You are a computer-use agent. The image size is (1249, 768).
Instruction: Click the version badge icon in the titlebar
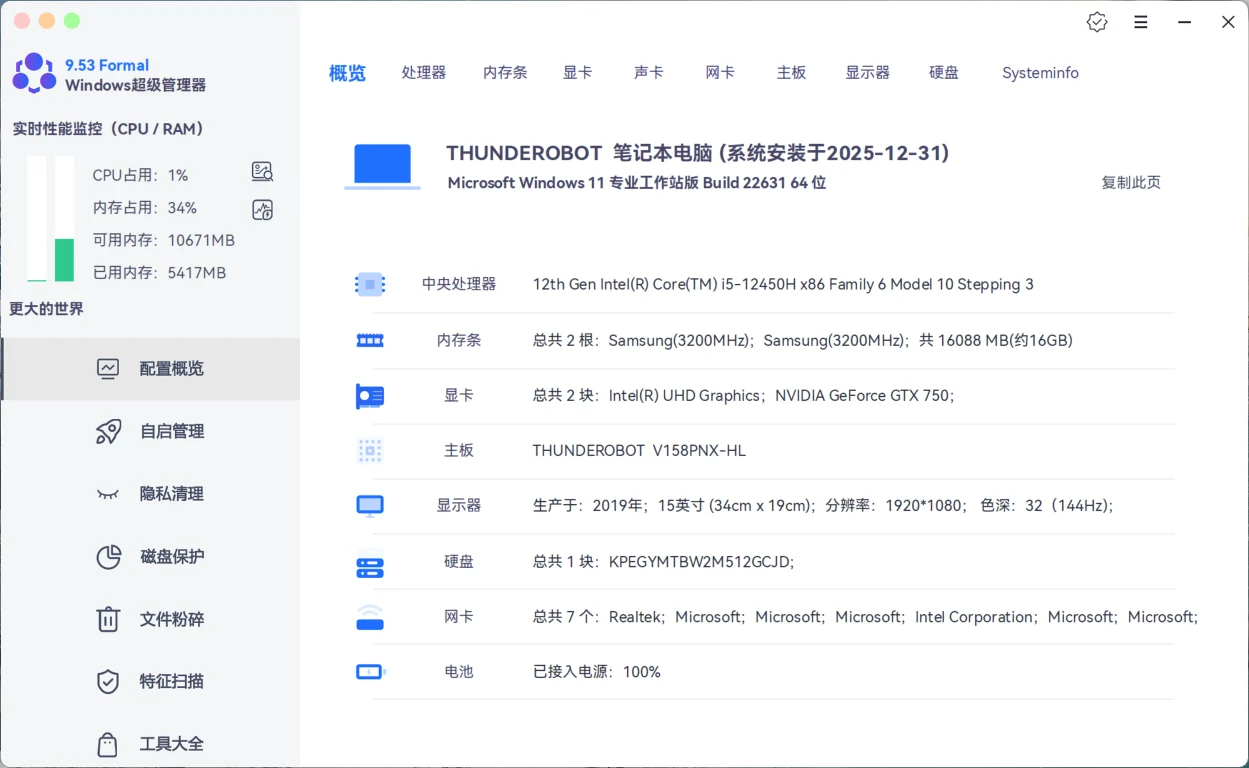pyautogui.click(x=1097, y=21)
